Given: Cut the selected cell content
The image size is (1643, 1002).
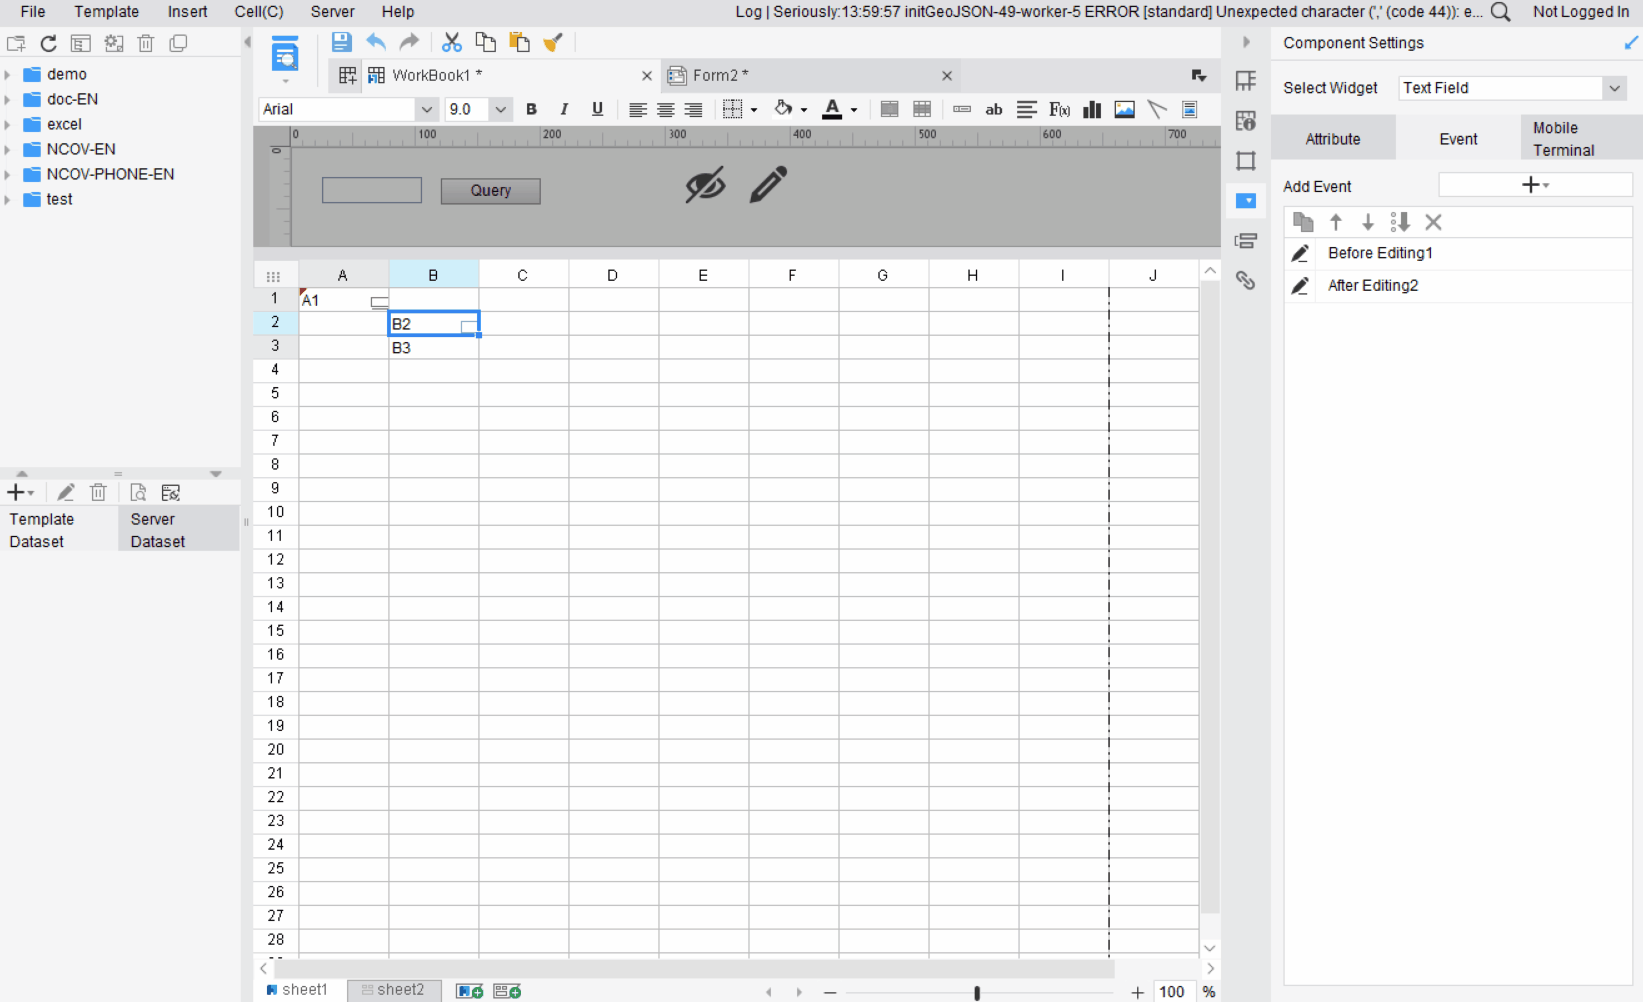Looking at the screenshot, I should coord(452,42).
